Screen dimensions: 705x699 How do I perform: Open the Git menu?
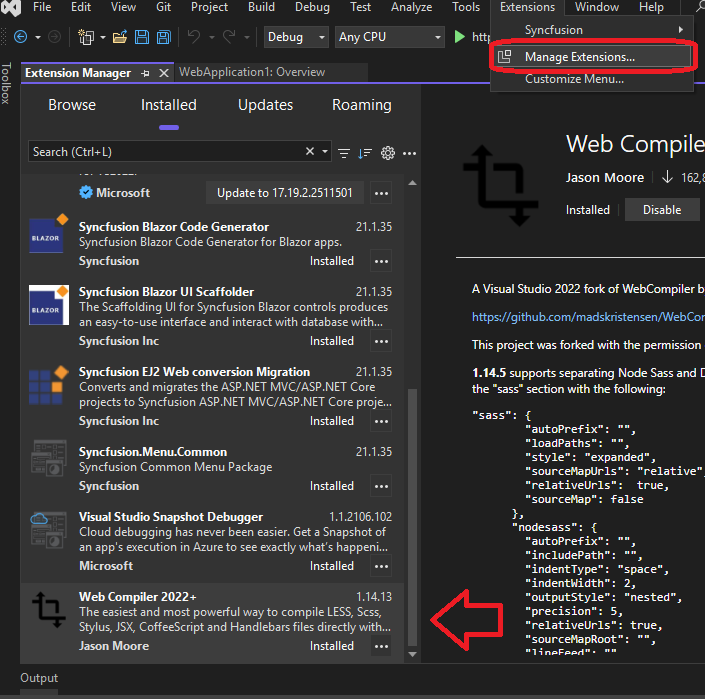(x=163, y=7)
